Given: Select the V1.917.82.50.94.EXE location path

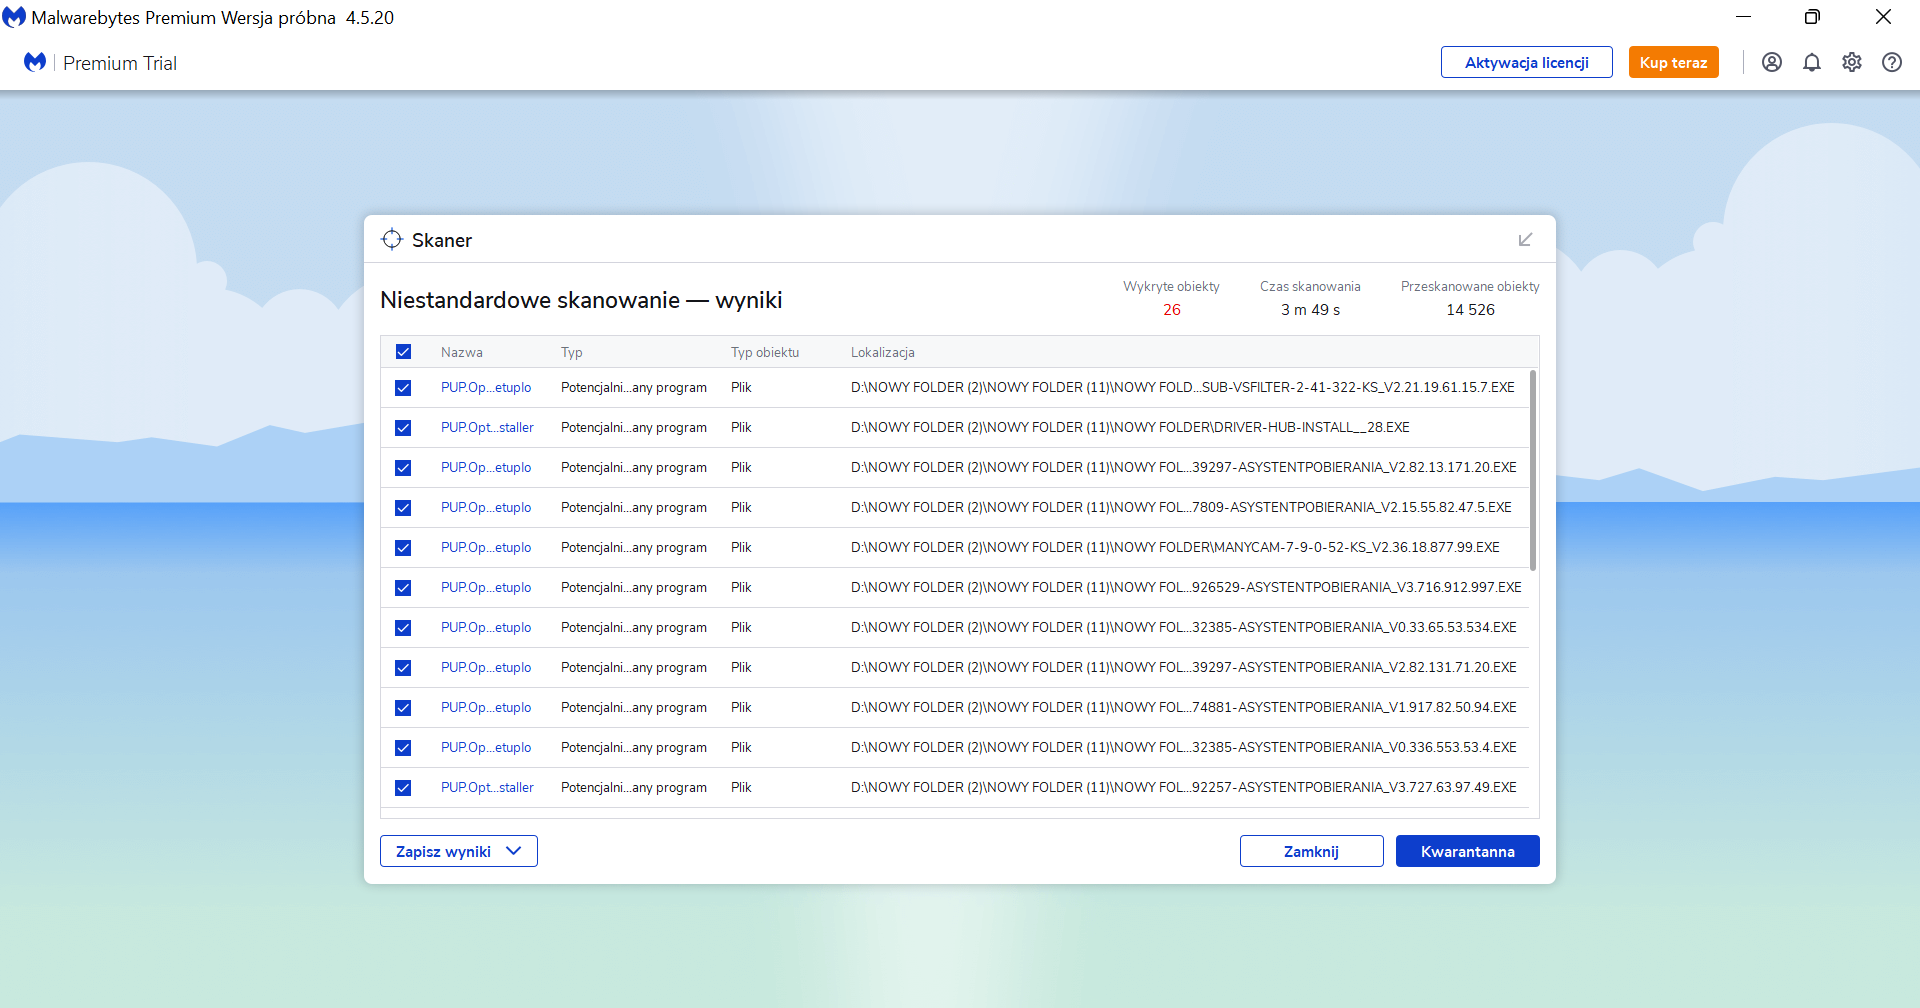Looking at the screenshot, I should (x=1184, y=707).
